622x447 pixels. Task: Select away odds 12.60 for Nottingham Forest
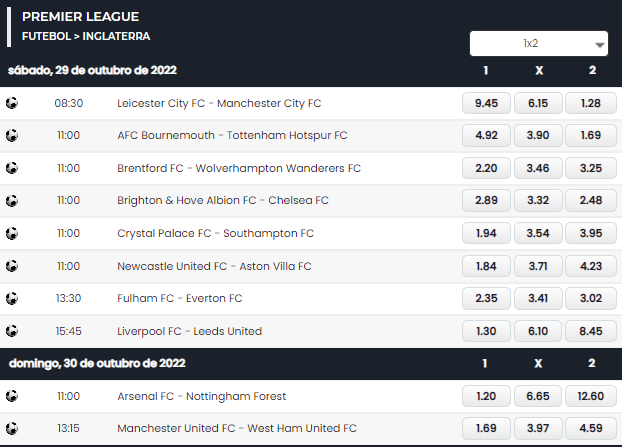pyautogui.click(x=591, y=396)
